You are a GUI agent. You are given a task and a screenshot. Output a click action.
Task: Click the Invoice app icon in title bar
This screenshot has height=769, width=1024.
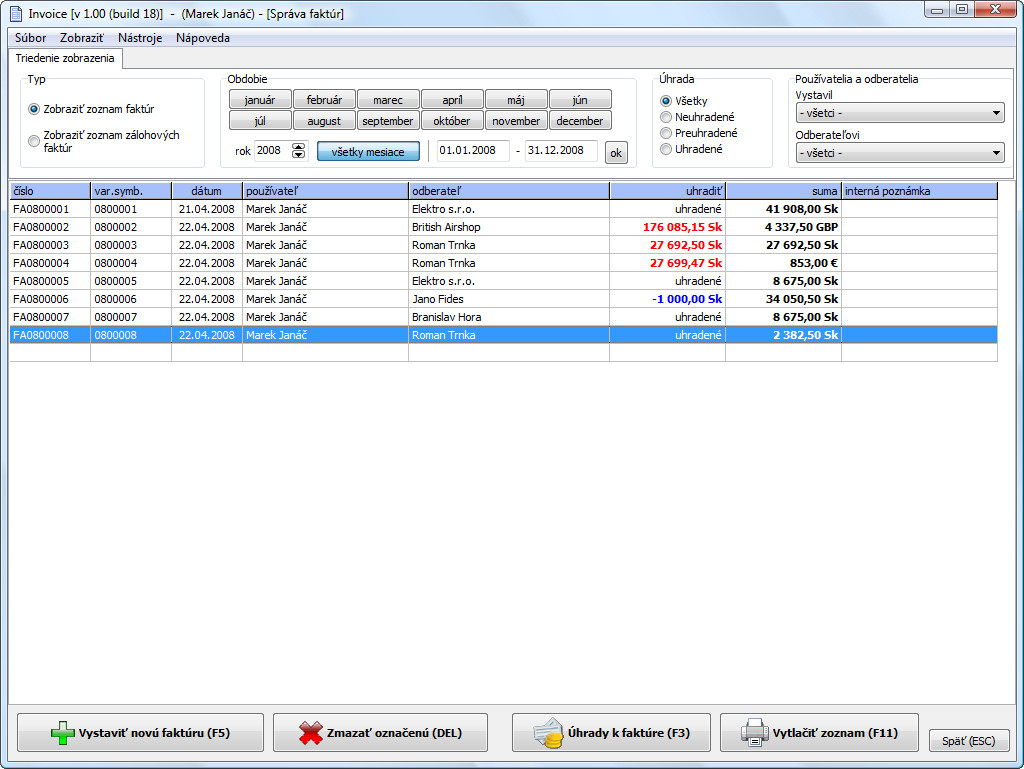[x=16, y=13]
